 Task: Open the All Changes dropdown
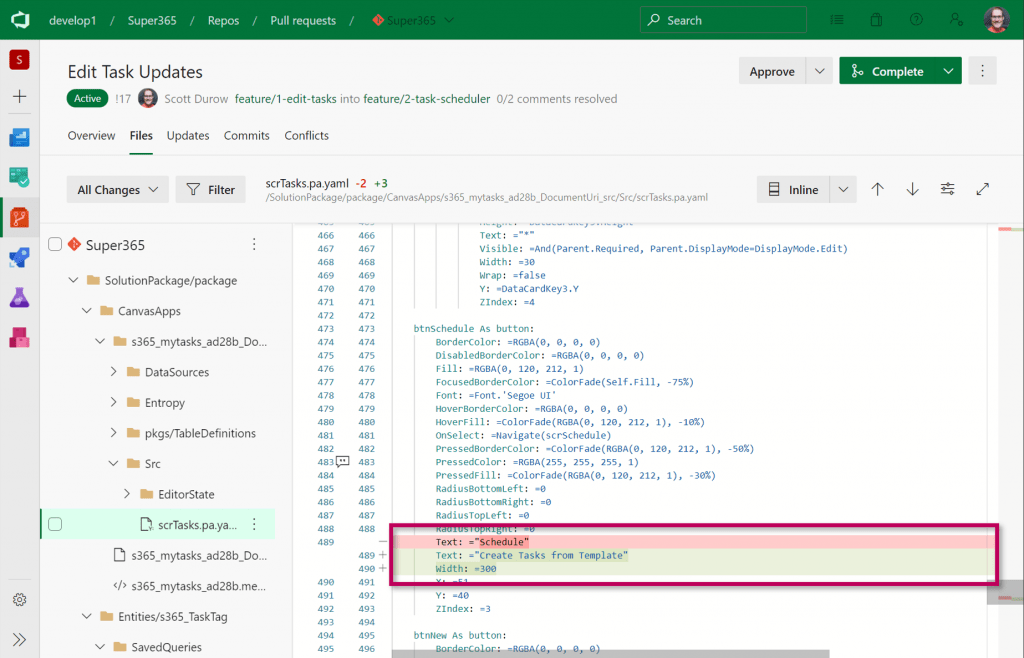118,189
